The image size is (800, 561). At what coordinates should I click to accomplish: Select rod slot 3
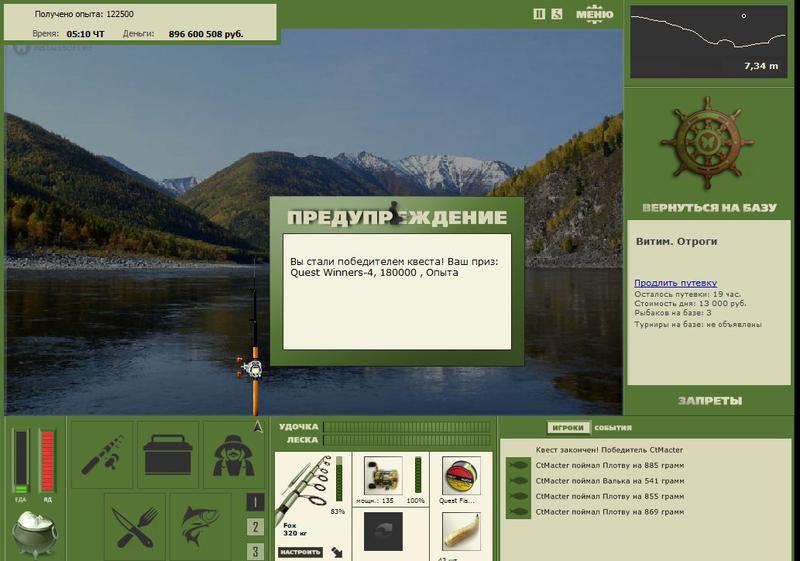[x=255, y=551]
